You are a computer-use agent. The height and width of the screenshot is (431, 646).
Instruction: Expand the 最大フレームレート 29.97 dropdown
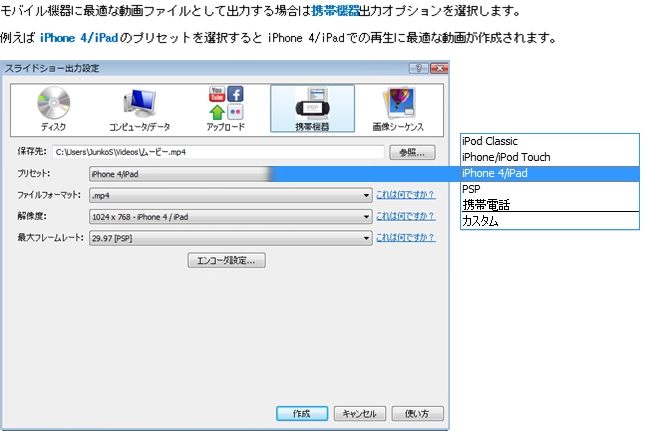click(x=231, y=238)
